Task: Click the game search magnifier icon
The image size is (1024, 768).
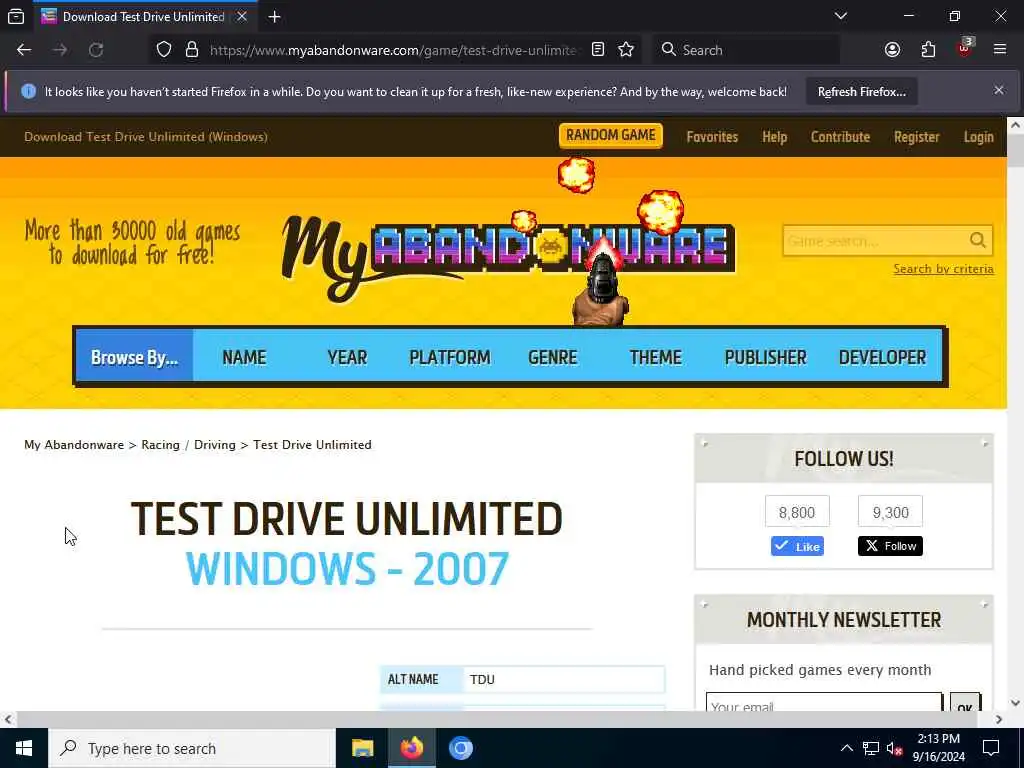Action: (978, 240)
